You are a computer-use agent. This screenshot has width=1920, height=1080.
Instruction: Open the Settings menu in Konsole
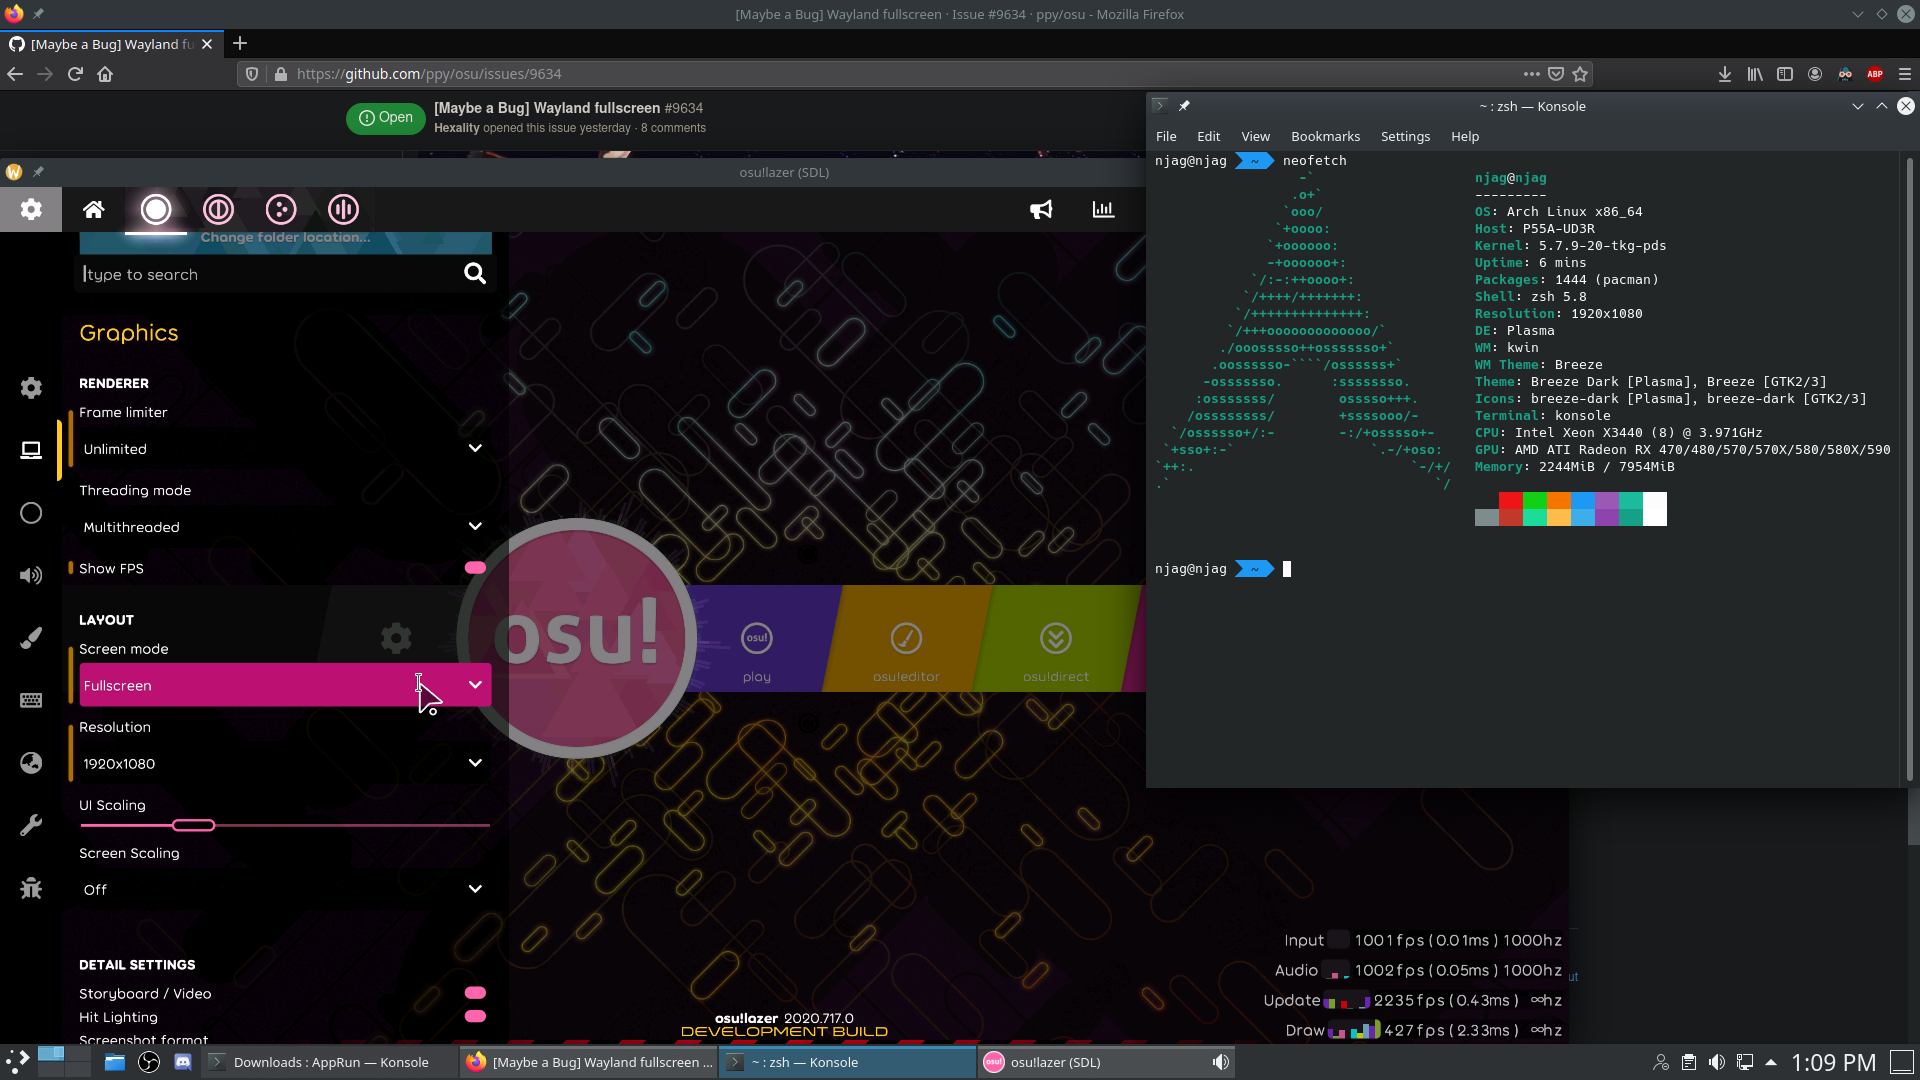pyautogui.click(x=1405, y=136)
